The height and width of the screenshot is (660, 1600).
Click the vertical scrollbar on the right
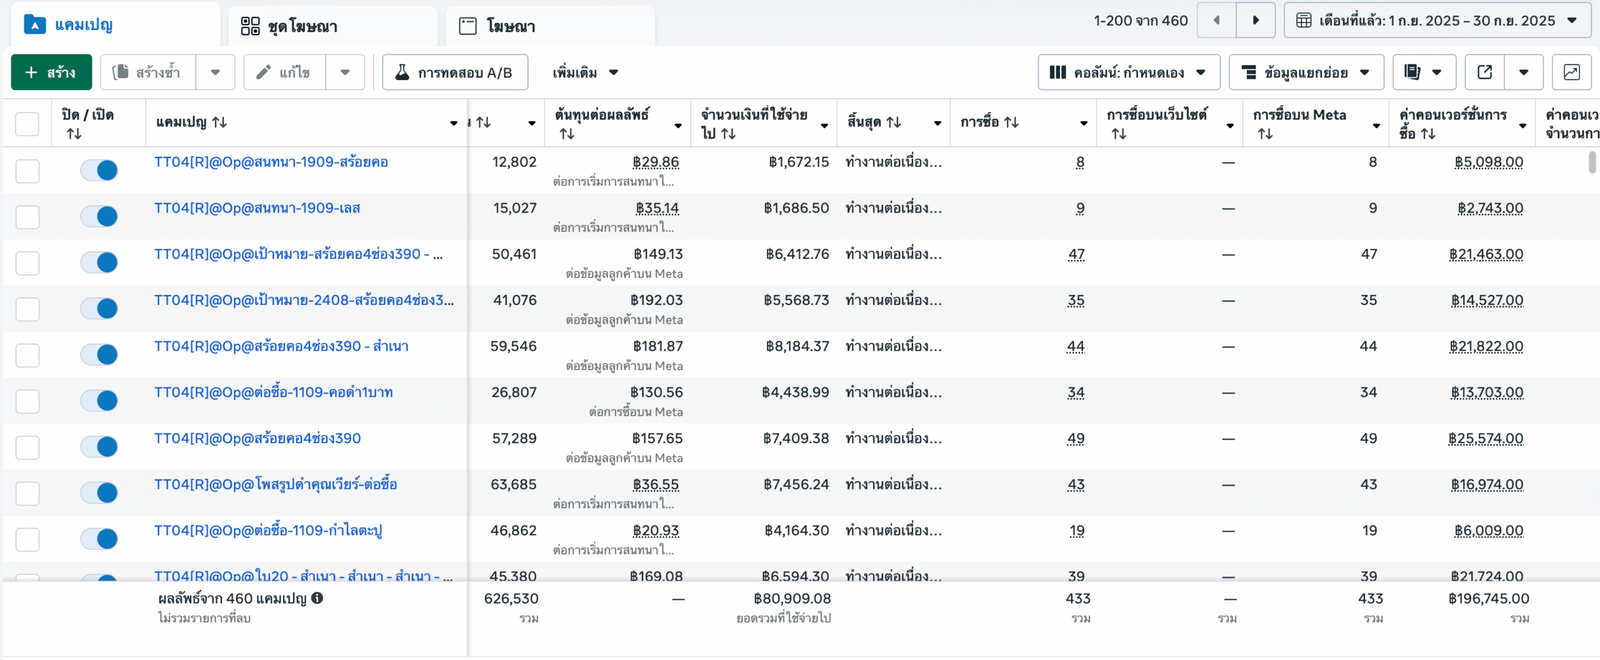click(1592, 162)
